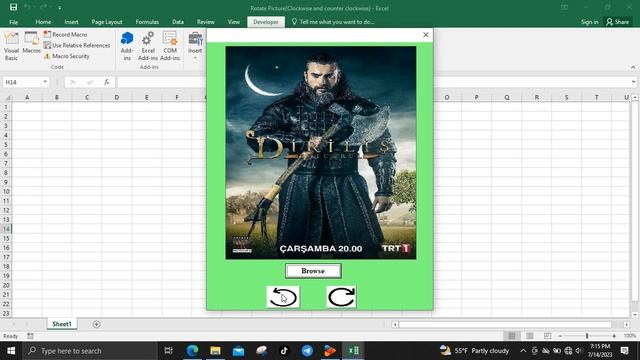The height and width of the screenshot is (360, 640).
Task: Open the Formulas tab
Action: click(147, 22)
